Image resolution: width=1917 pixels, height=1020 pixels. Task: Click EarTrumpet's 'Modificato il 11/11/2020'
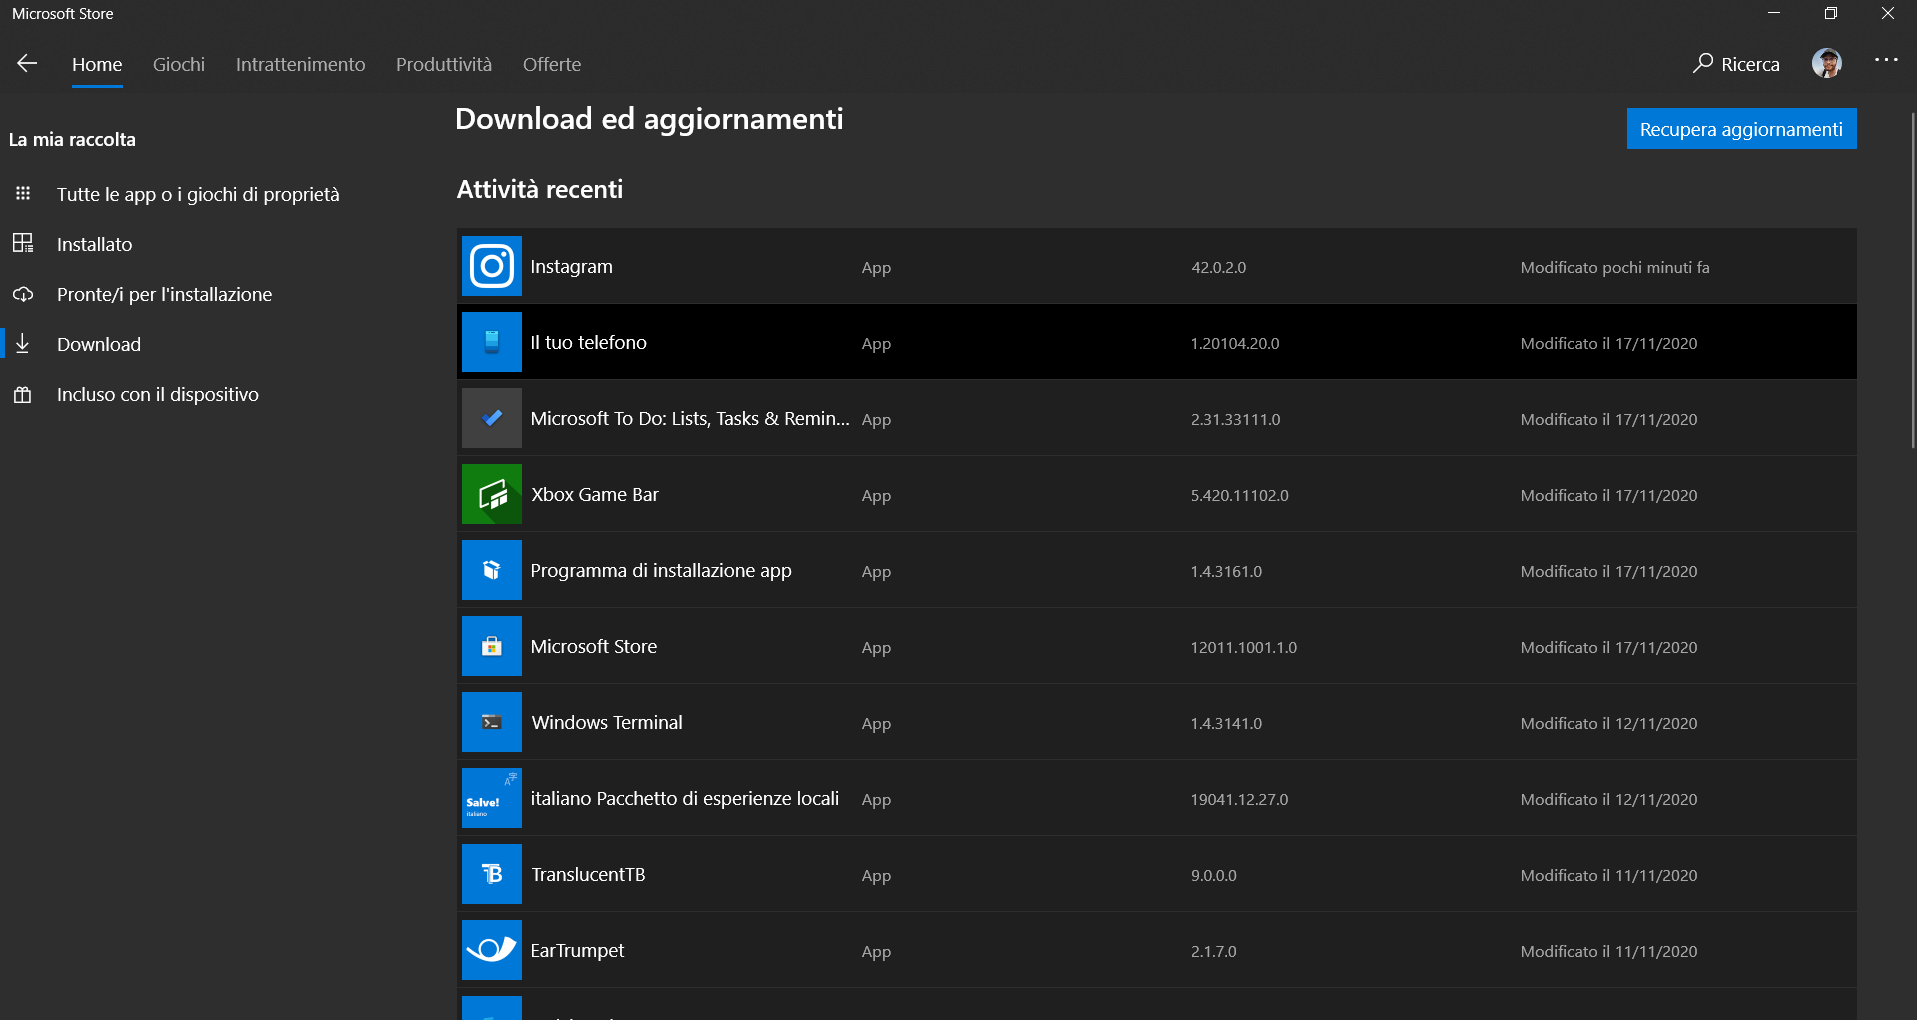(x=1609, y=951)
